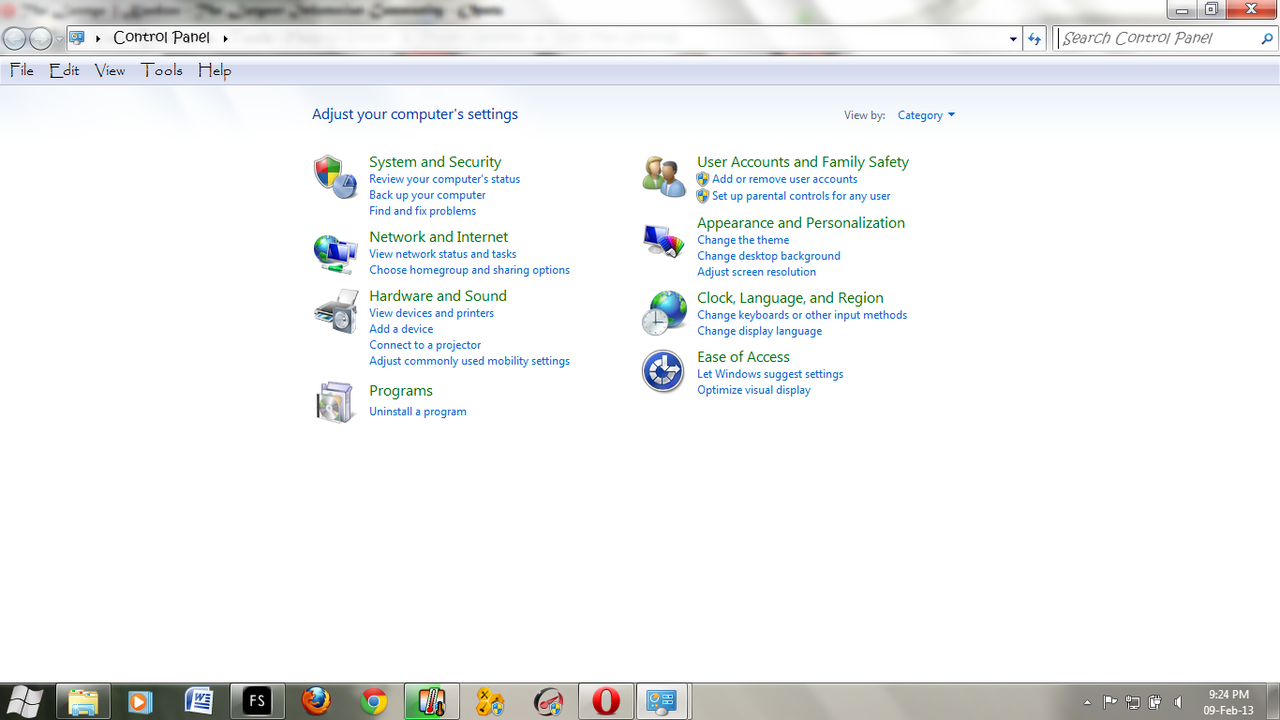Click Choose homegroup and sharing options
This screenshot has height=720, width=1280.
pyautogui.click(x=469, y=270)
